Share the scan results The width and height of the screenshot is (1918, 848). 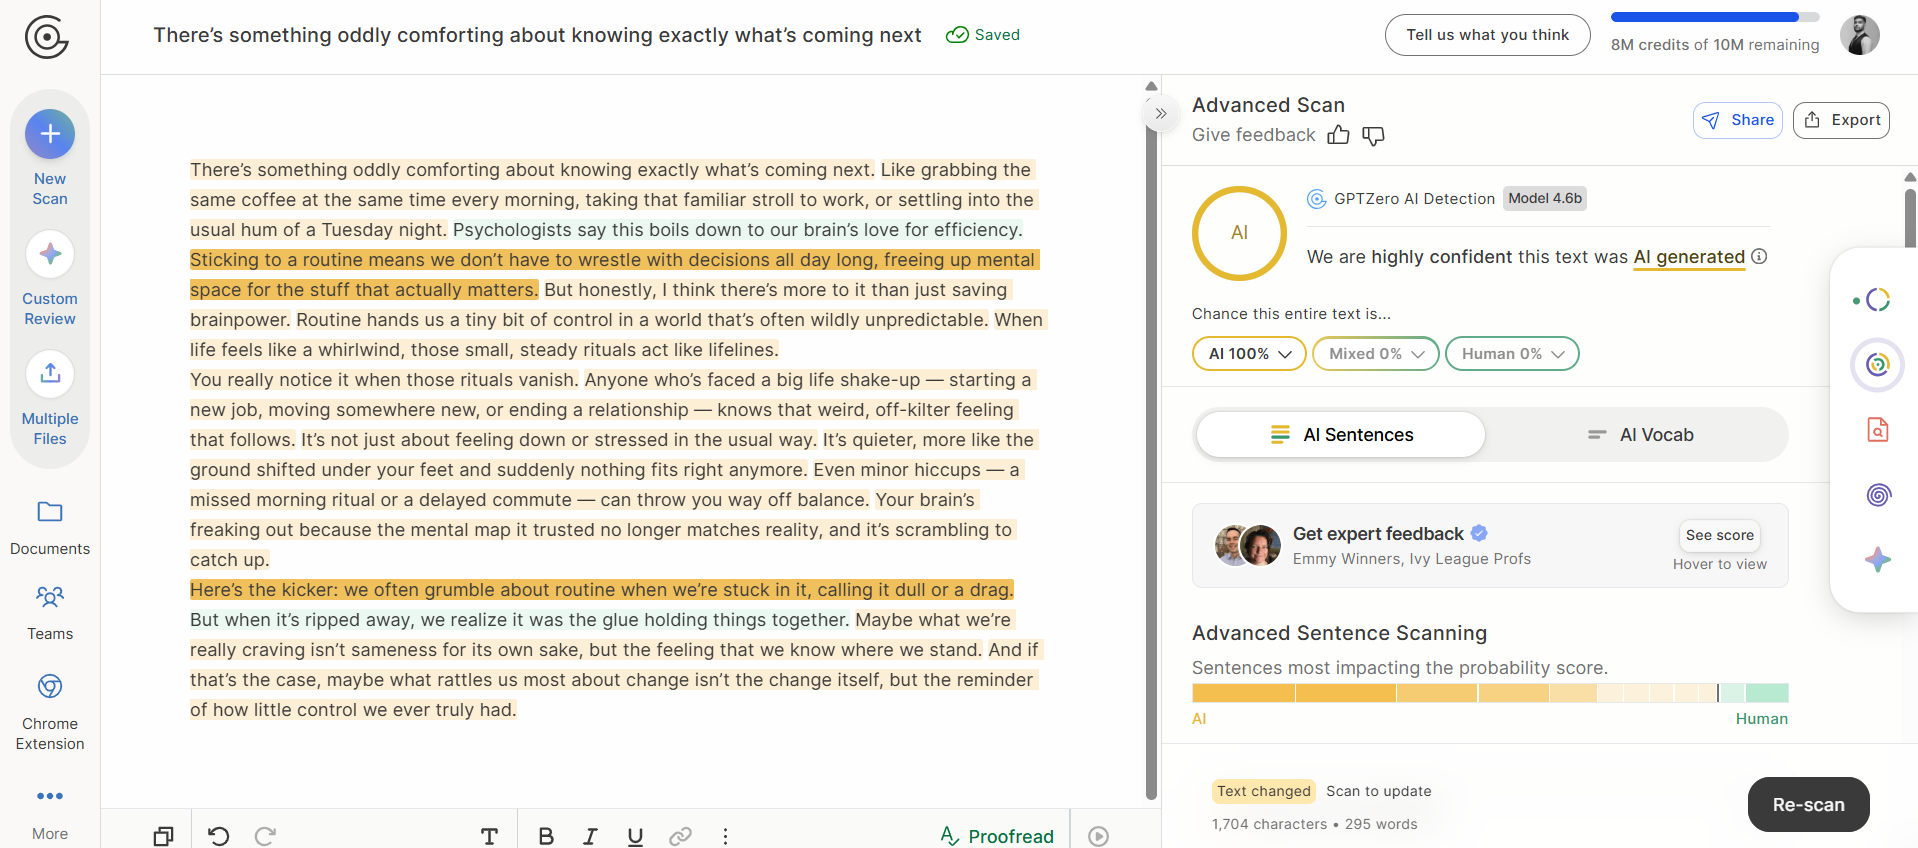click(x=1738, y=120)
